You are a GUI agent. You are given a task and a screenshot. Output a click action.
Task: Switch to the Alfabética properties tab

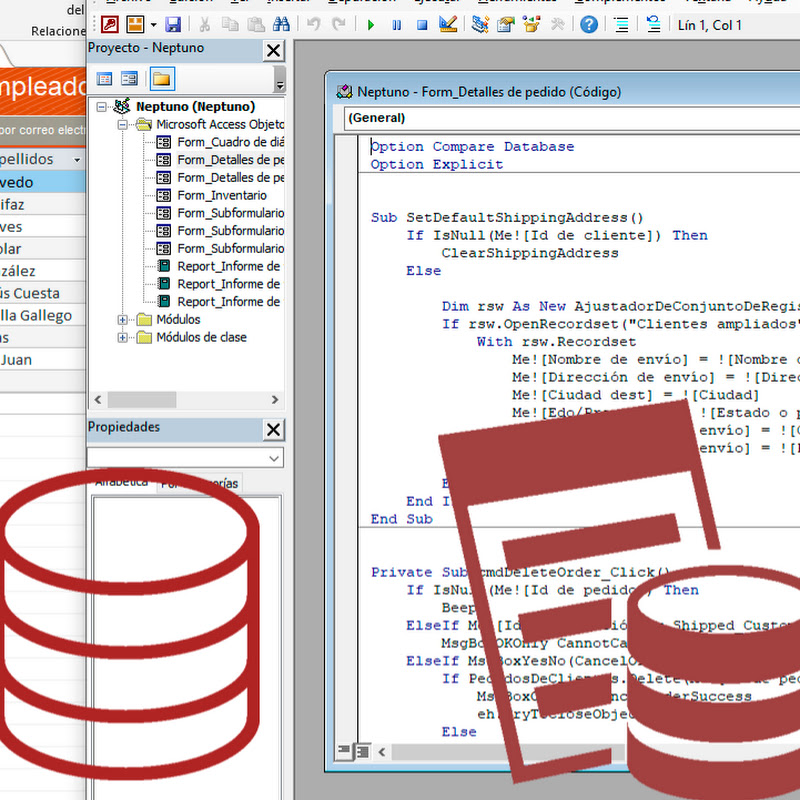(122, 481)
